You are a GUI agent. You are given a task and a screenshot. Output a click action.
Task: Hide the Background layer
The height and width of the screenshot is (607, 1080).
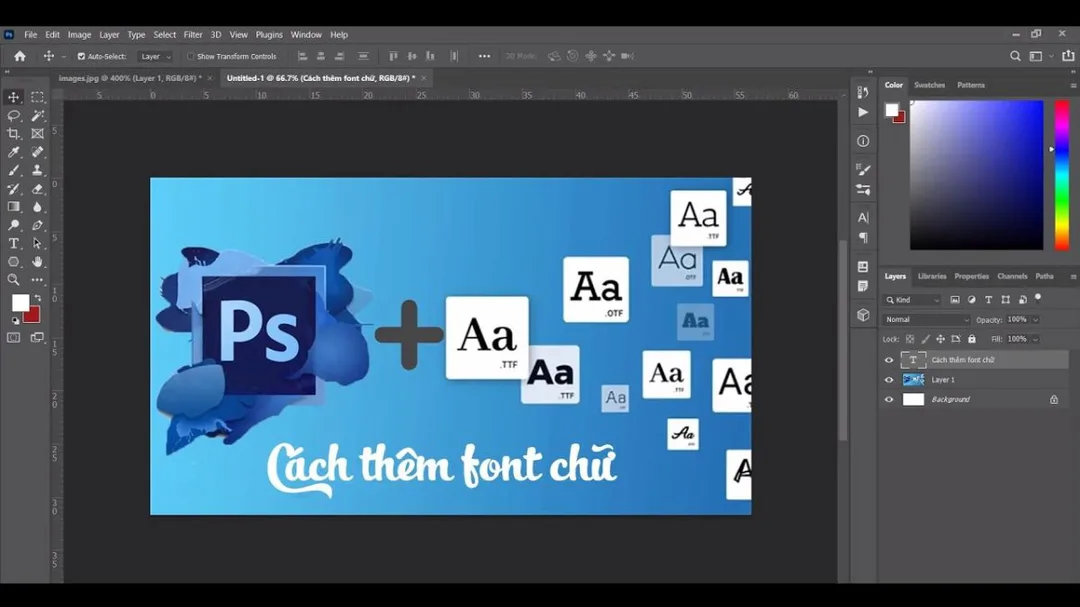pos(888,399)
